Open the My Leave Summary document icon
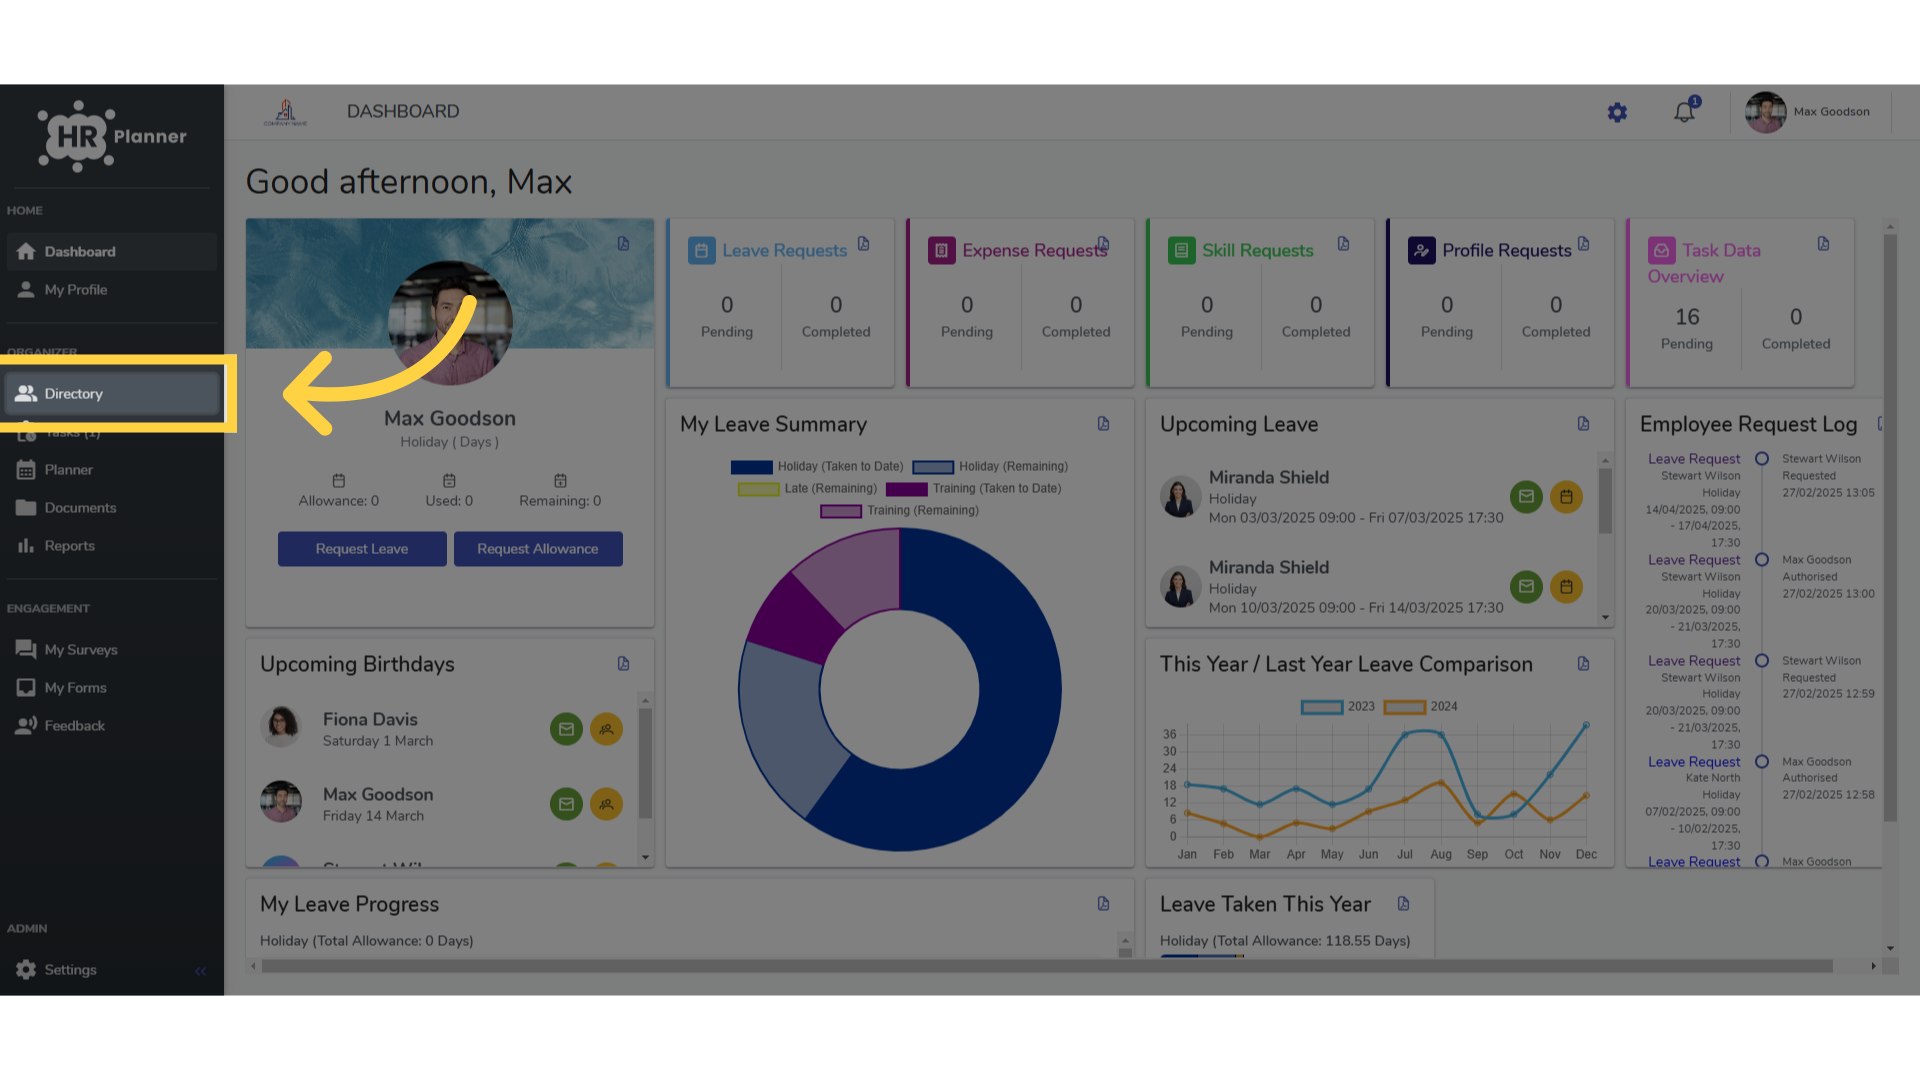The height and width of the screenshot is (1080, 1920). point(1104,424)
